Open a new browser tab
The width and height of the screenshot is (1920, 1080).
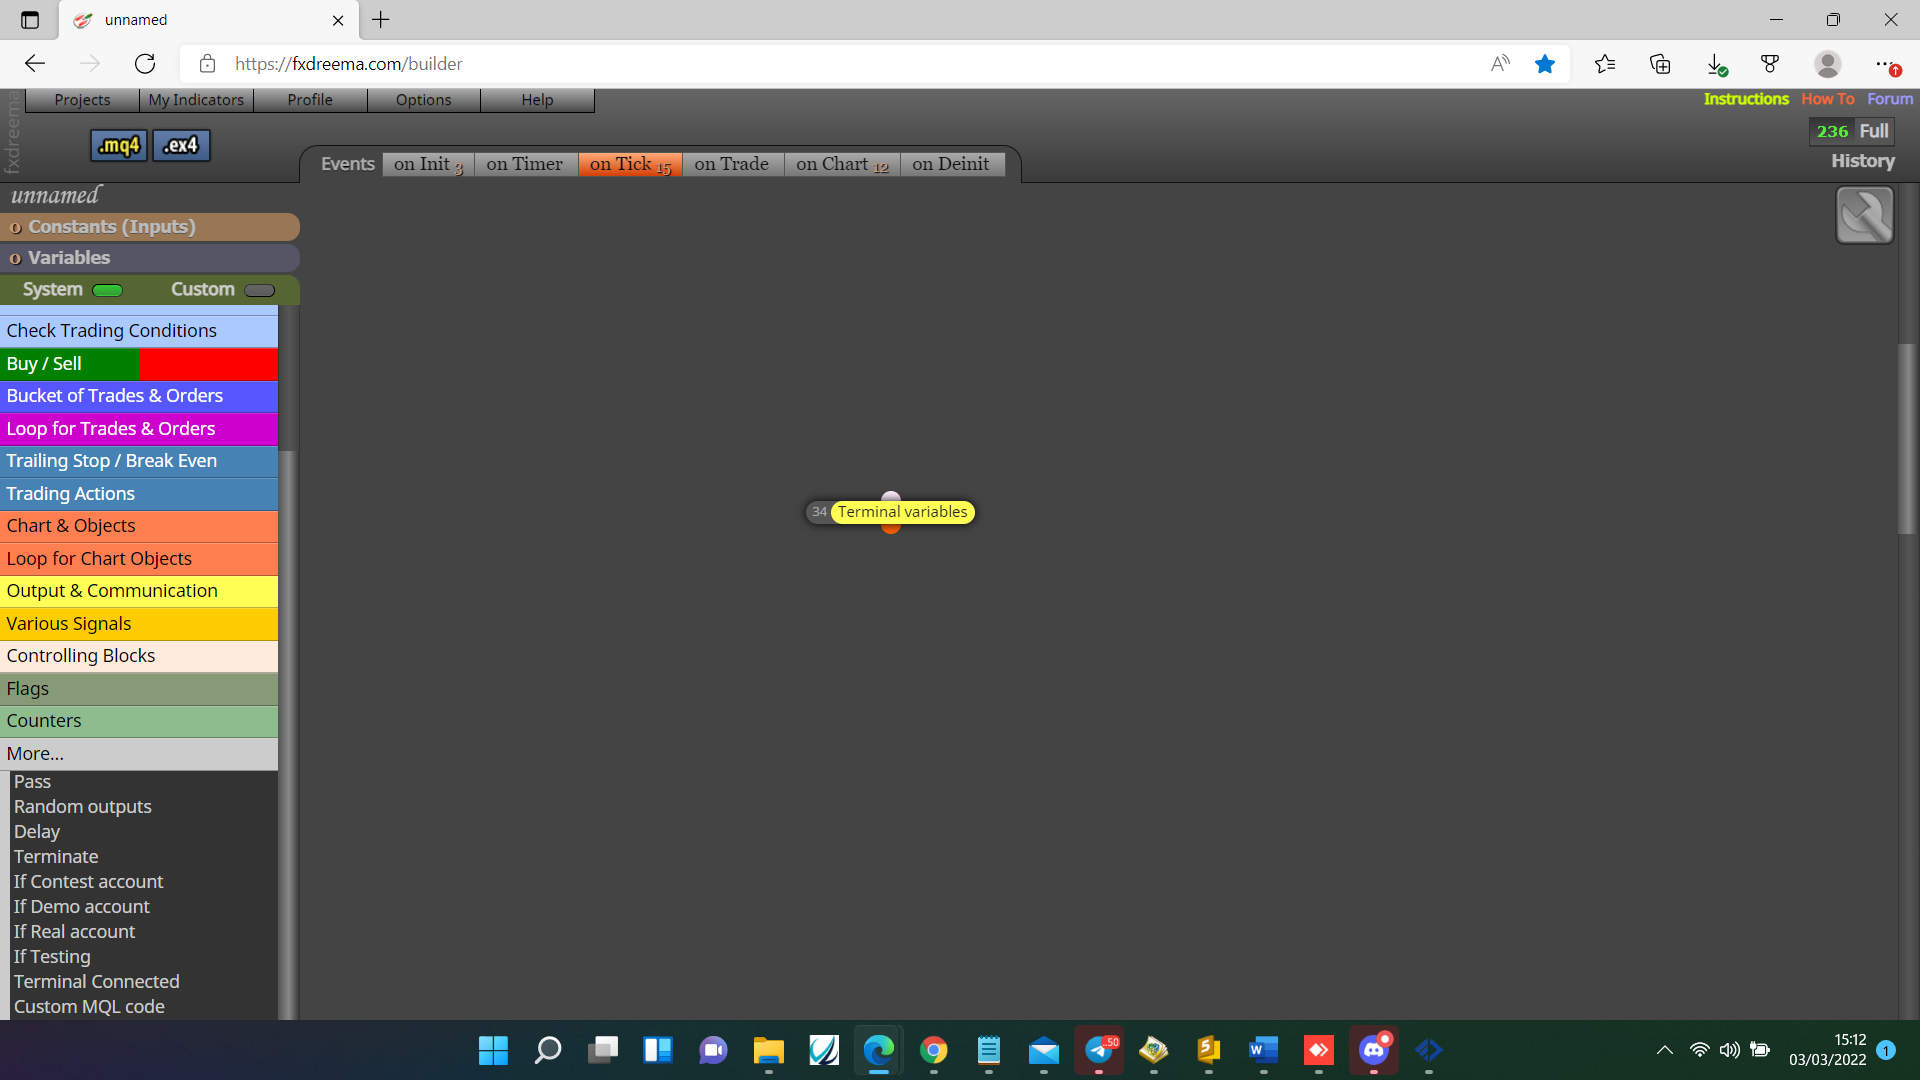[381, 20]
